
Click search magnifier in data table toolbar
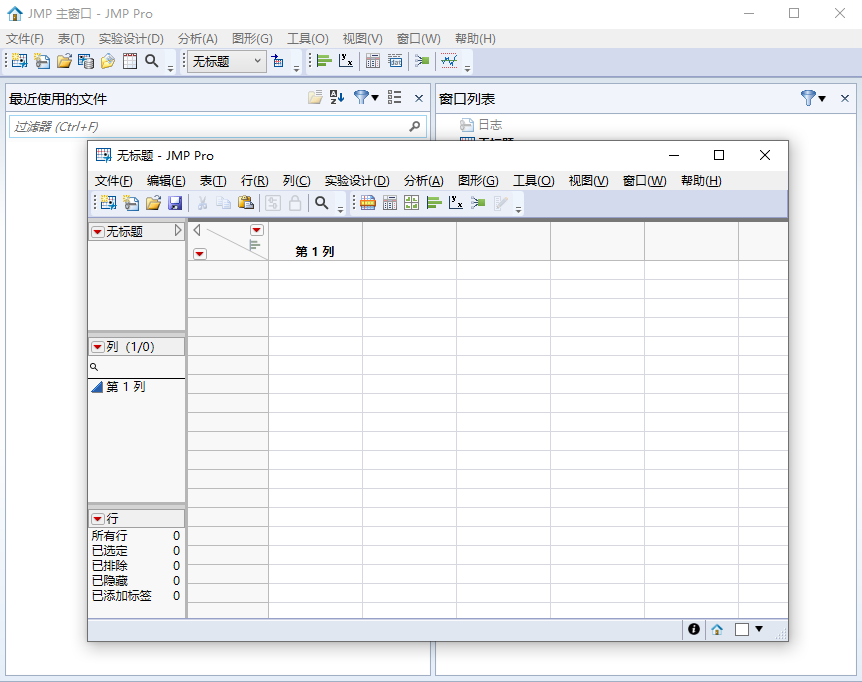point(322,203)
